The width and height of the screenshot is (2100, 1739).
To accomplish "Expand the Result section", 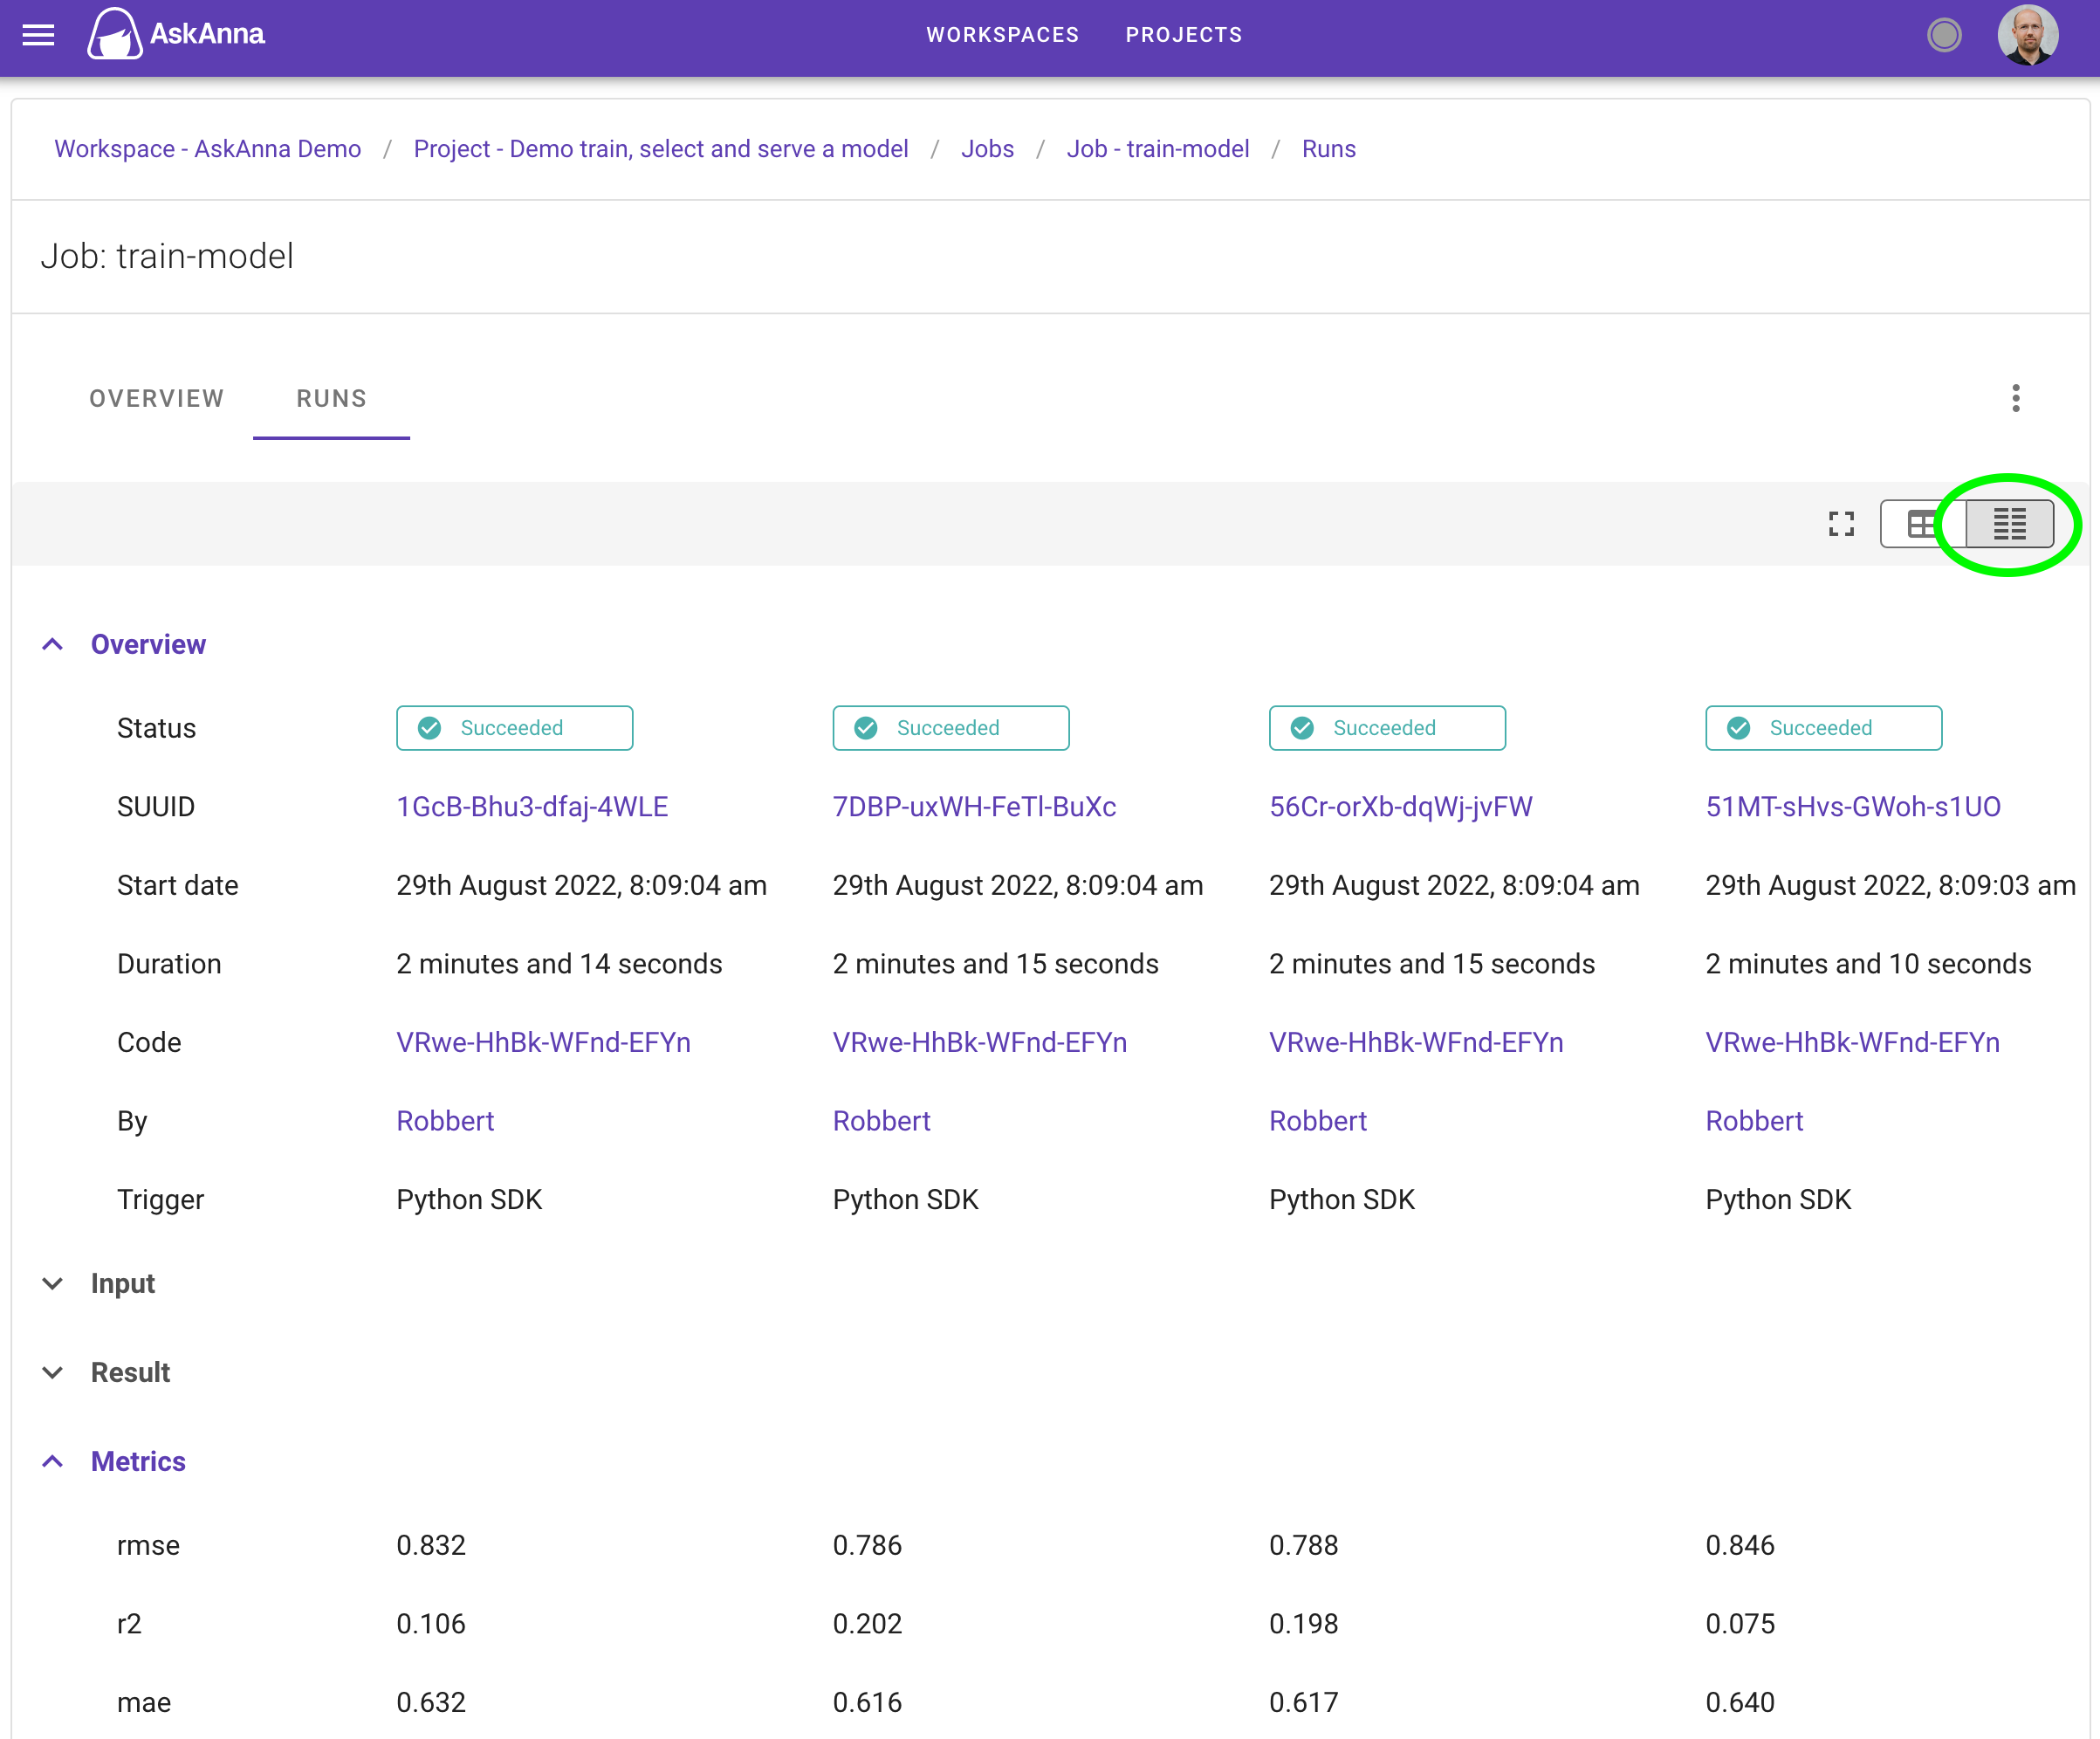I will pyautogui.click(x=53, y=1372).
